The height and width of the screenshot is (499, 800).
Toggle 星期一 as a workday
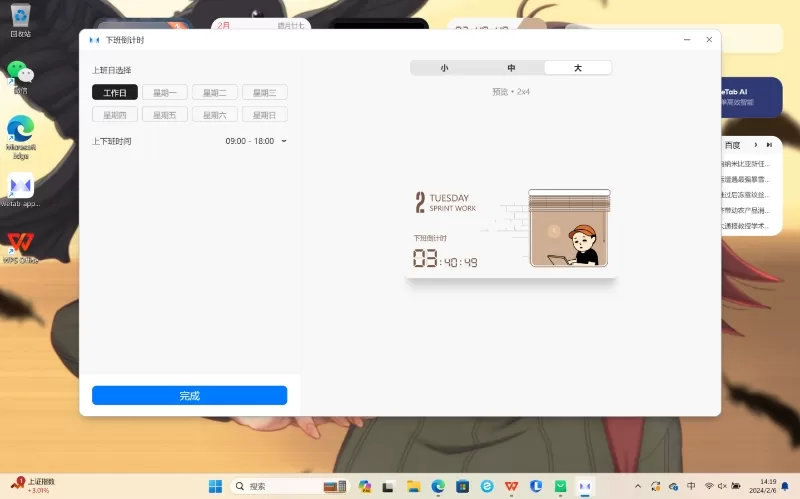pos(165,92)
